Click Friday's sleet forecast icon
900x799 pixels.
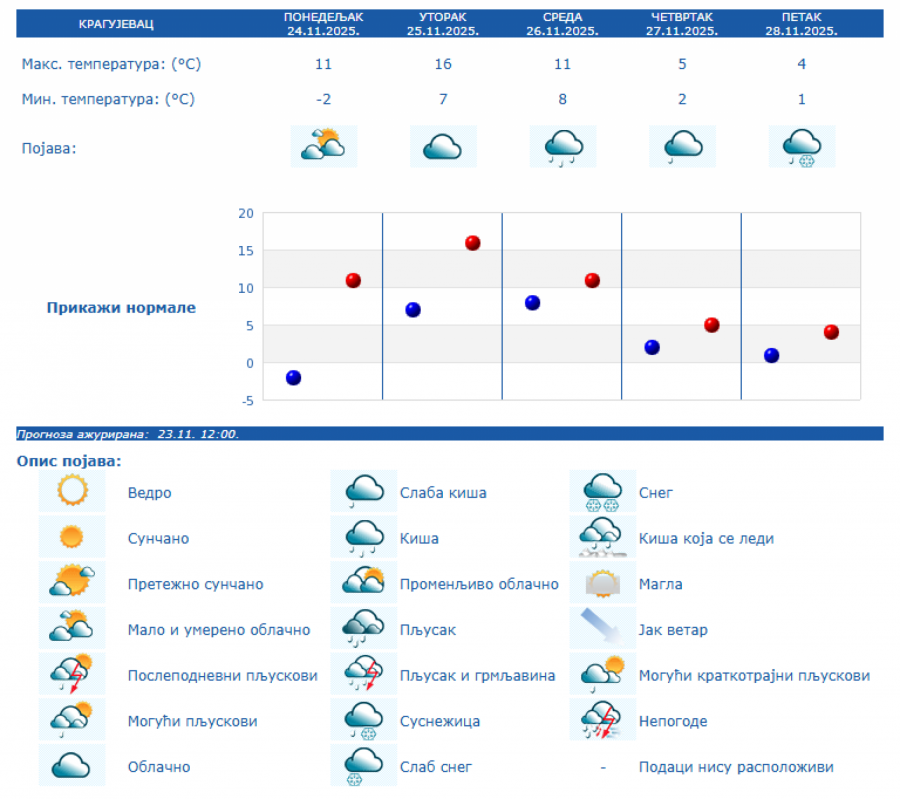(801, 146)
